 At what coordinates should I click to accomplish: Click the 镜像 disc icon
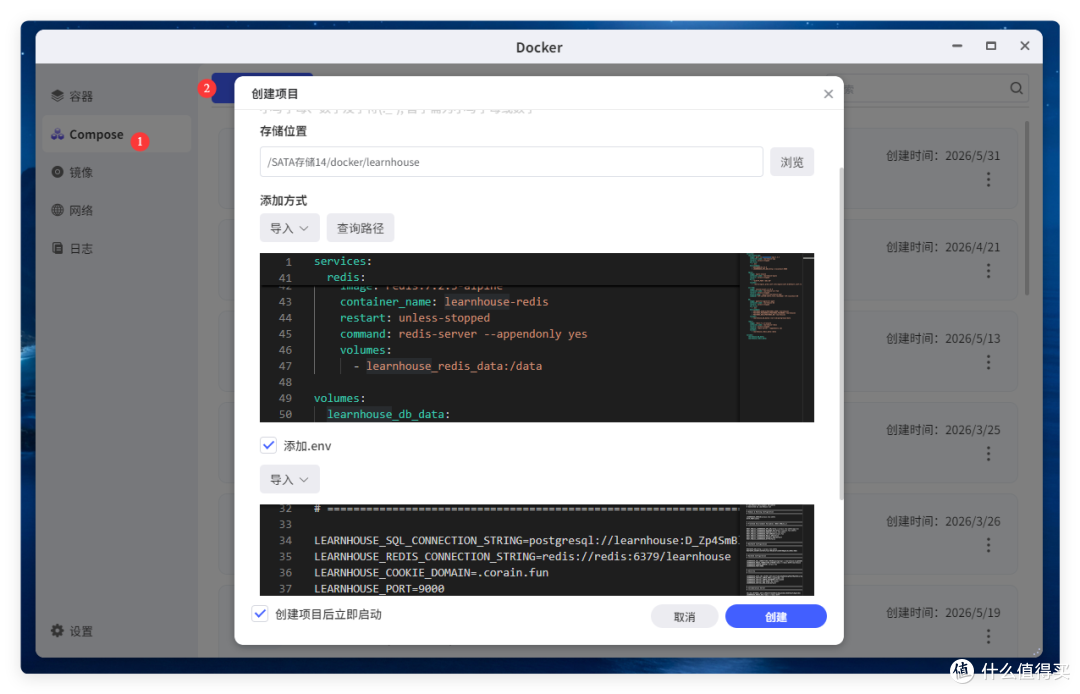[x=57, y=172]
